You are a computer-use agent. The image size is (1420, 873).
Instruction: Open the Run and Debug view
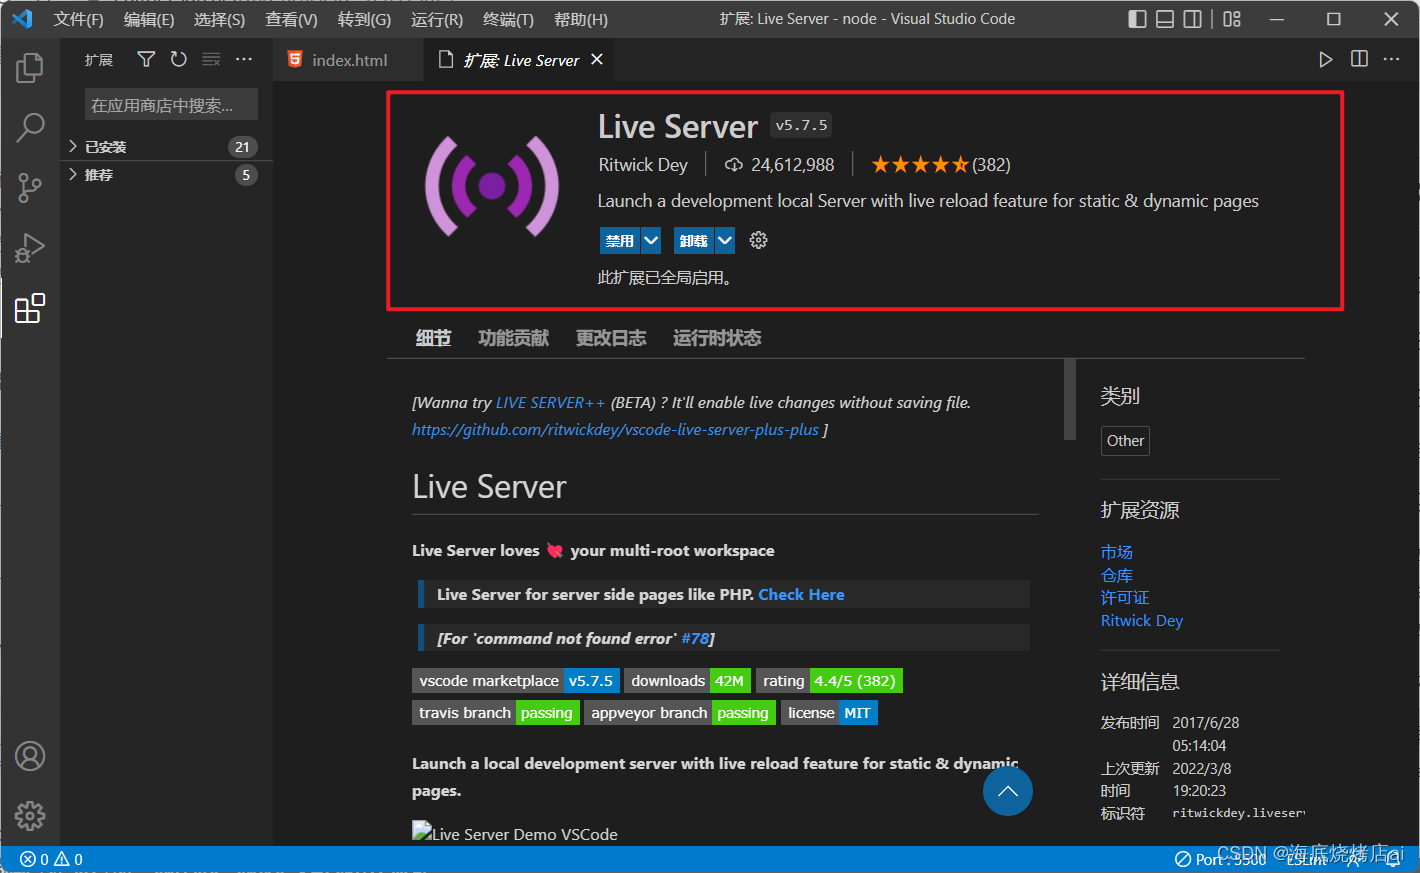(30, 248)
